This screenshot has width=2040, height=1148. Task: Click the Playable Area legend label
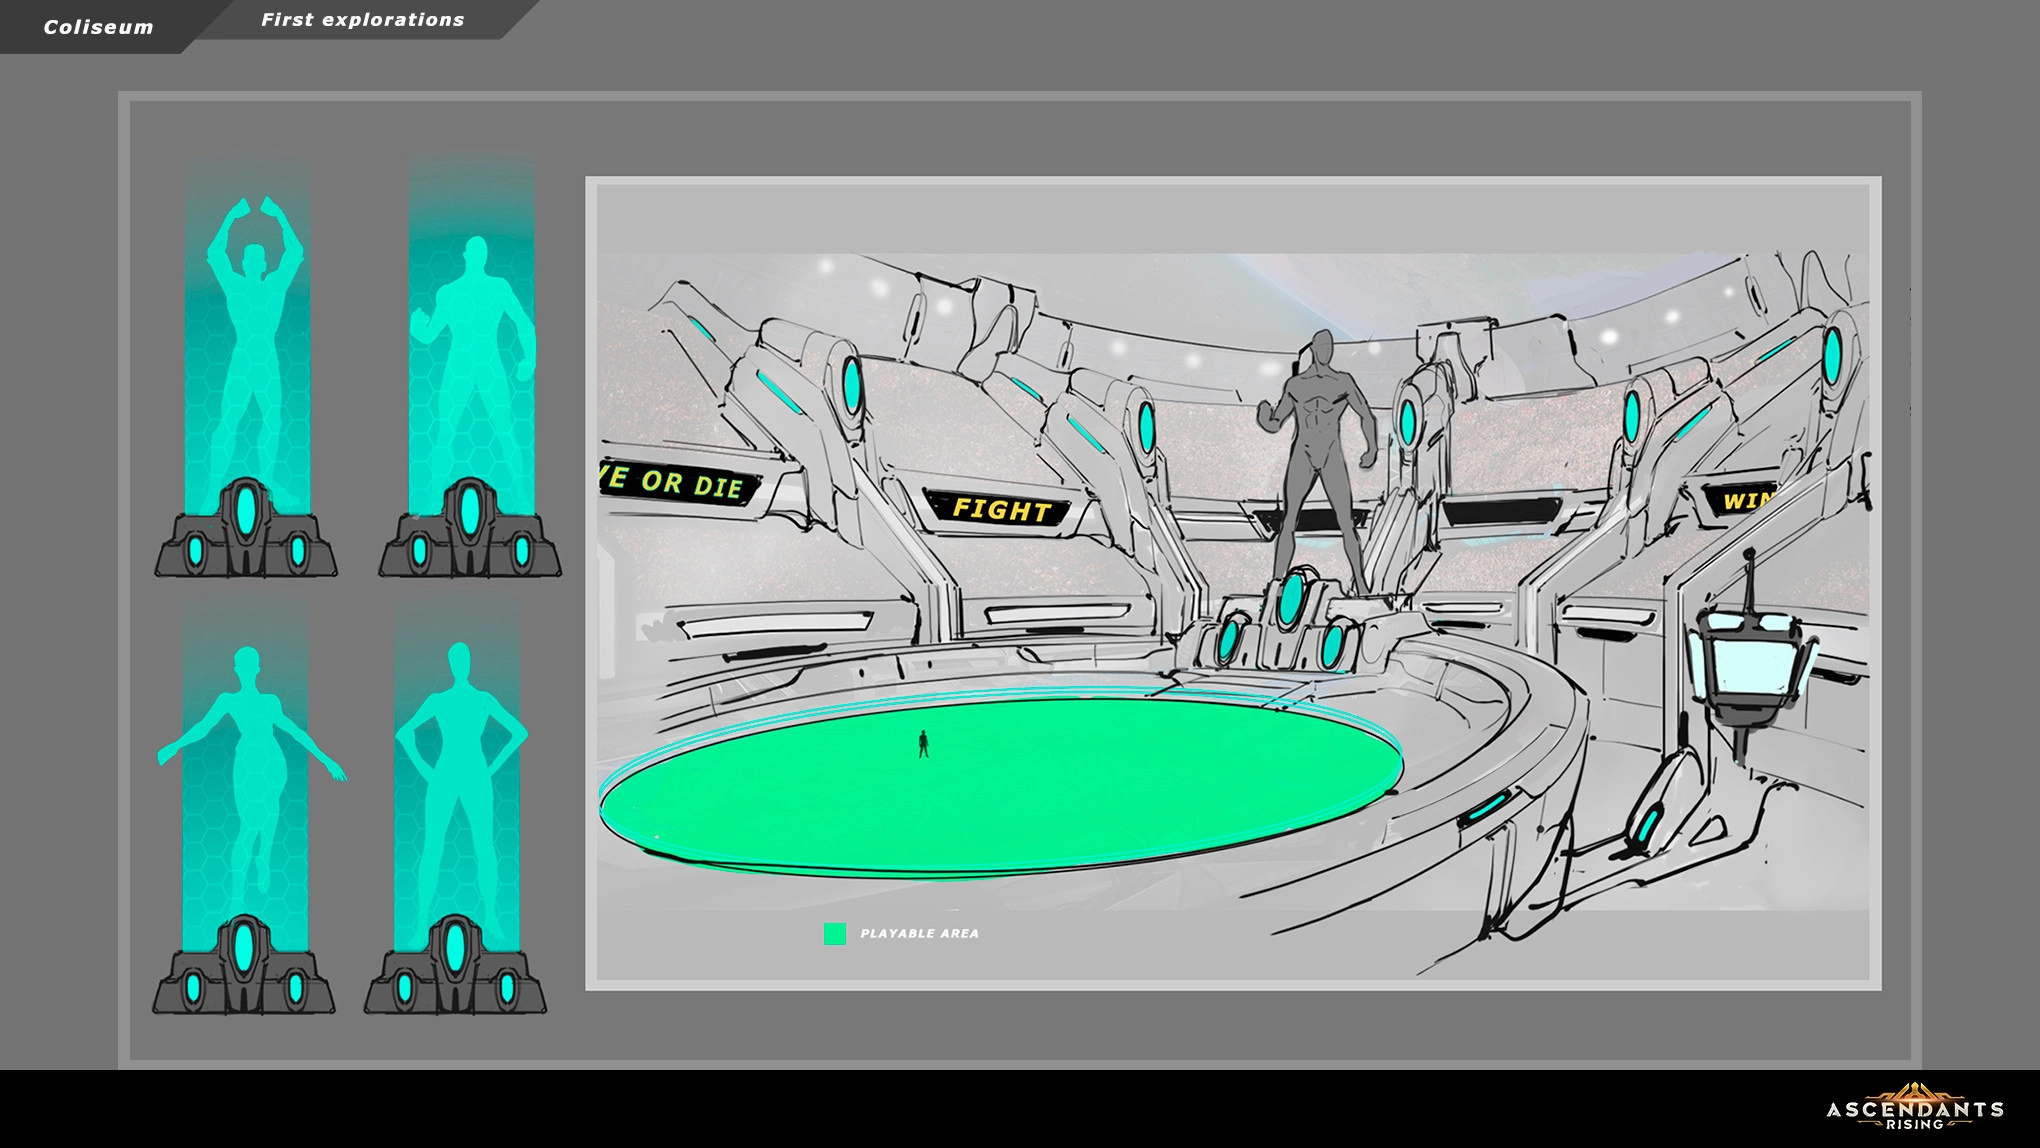pyautogui.click(x=919, y=933)
